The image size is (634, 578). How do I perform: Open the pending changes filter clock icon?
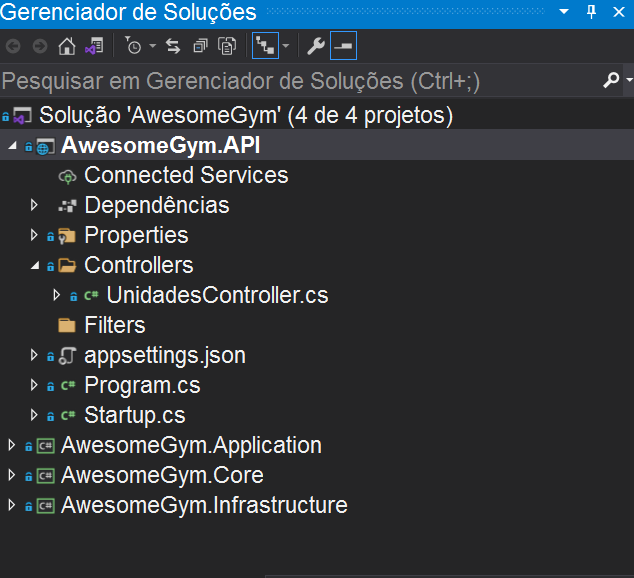pos(134,46)
